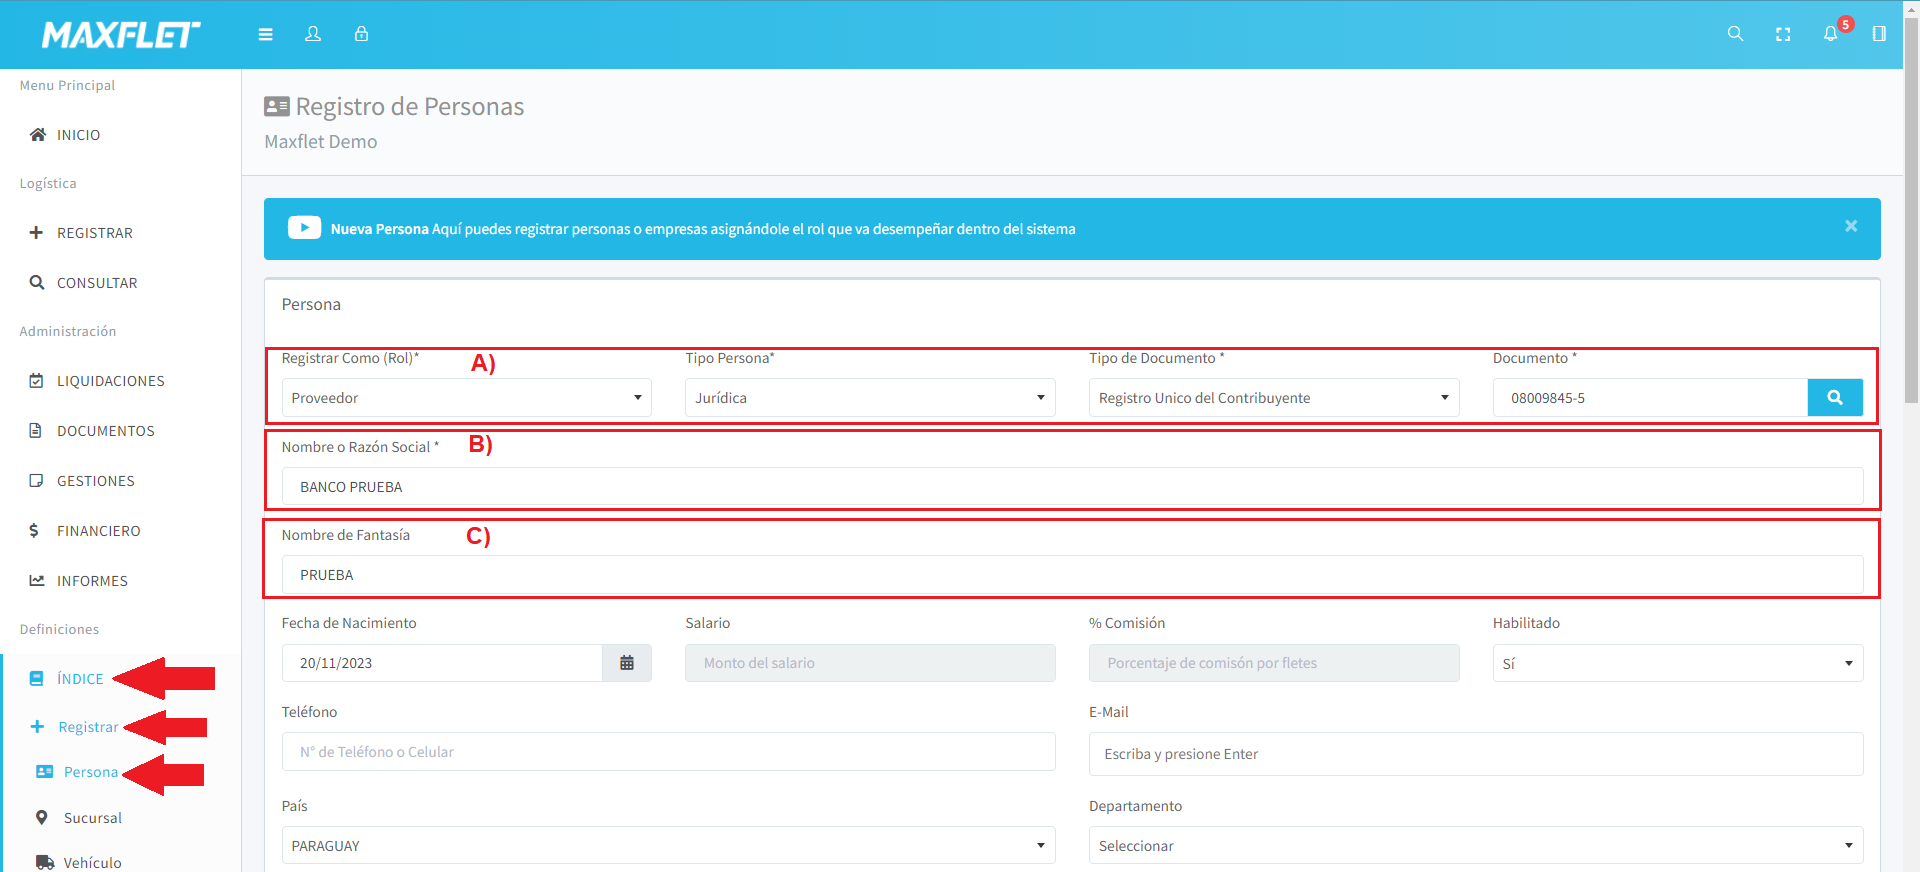Viewport: 1920px width, 872px height.
Task: Play the Nueva Persona video icon
Action: pos(304,228)
